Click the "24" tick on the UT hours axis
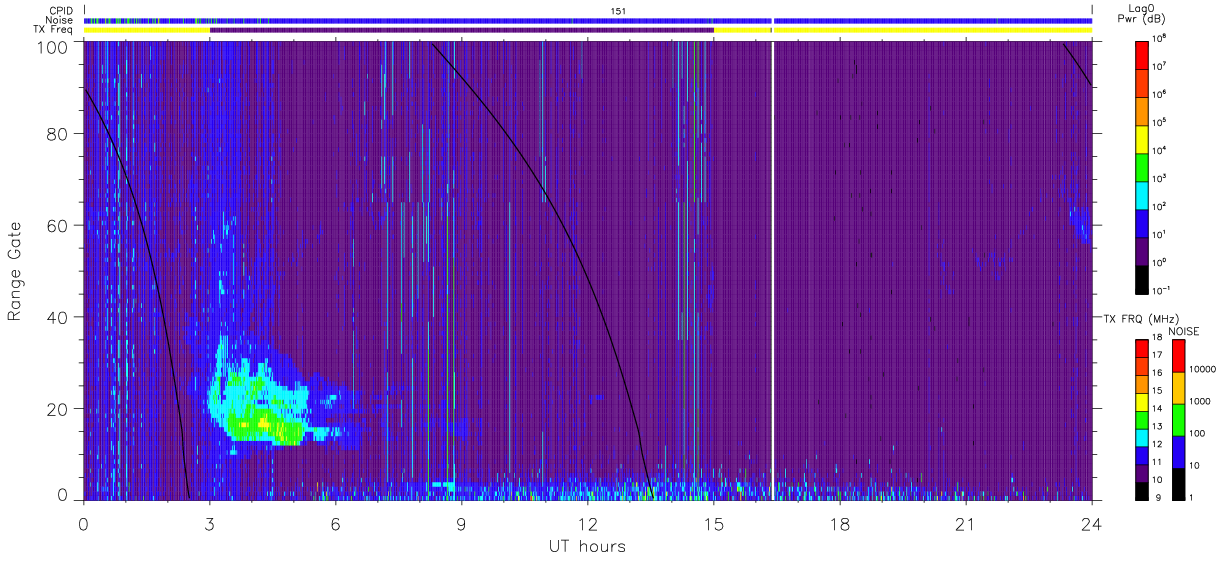Image resolution: width=1228 pixels, height=567 pixels. [1092, 524]
